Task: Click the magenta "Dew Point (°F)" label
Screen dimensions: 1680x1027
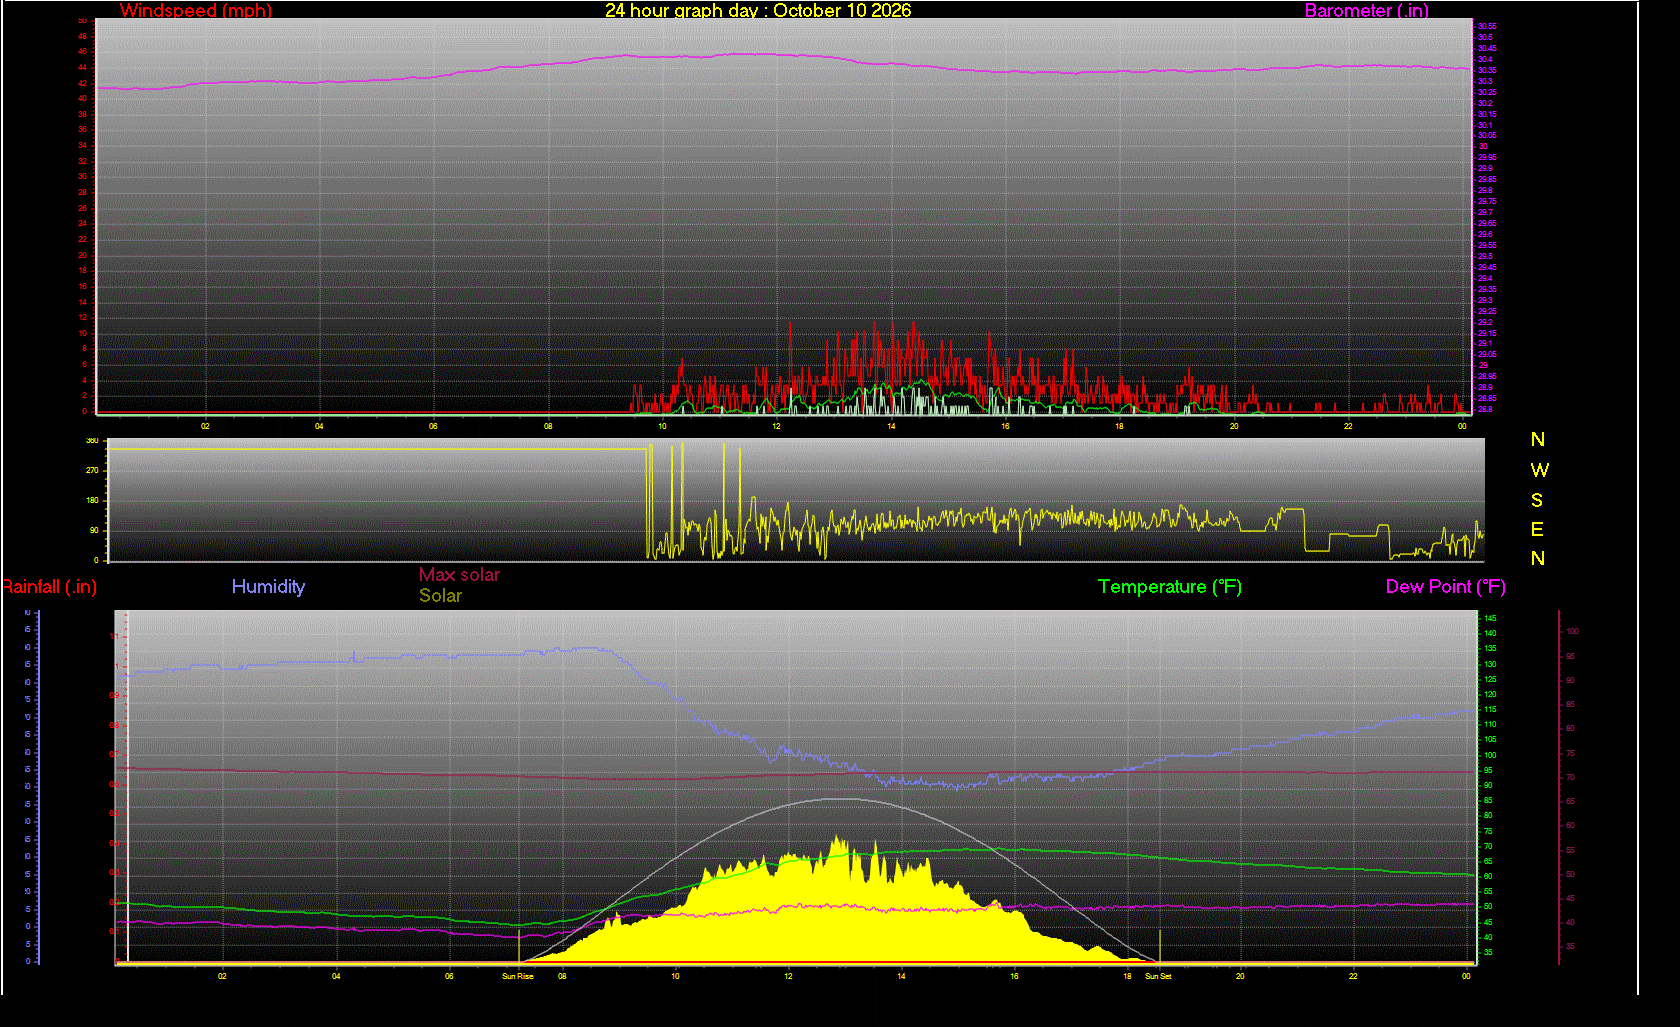Action: tap(1446, 587)
